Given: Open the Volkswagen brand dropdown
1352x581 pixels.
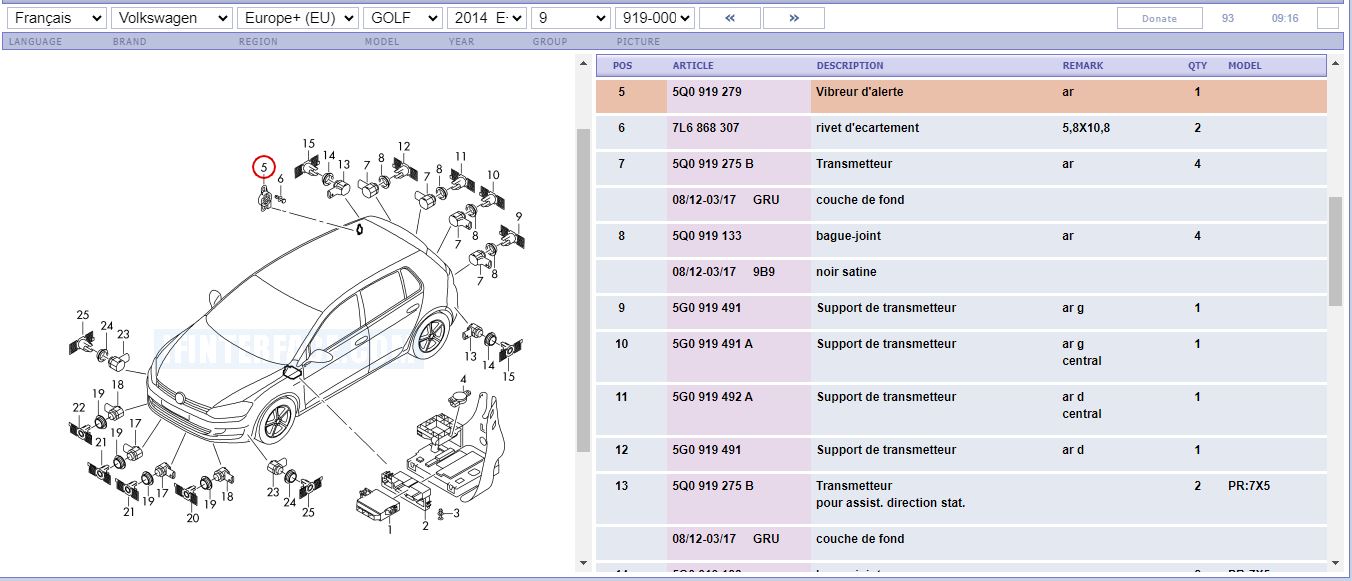Looking at the screenshot, I should pyautogui.click(x=172, y=18).
